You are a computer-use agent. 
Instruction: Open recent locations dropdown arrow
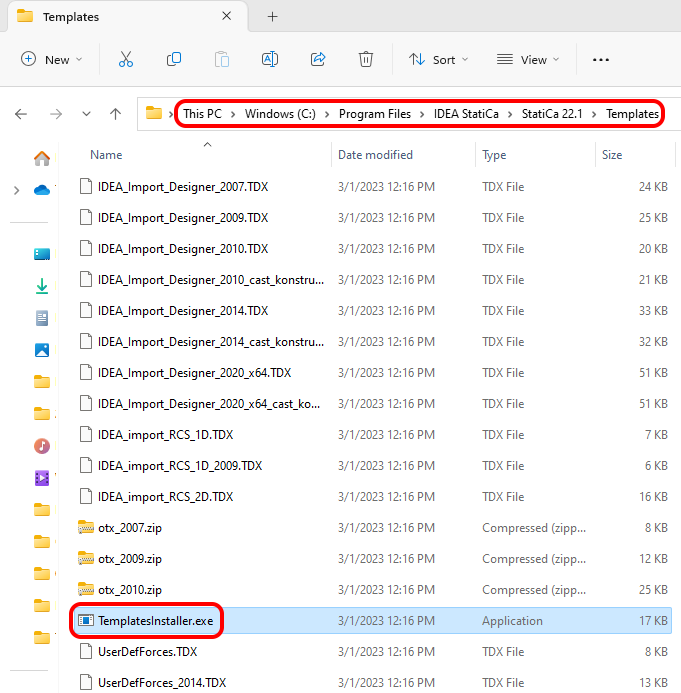(86, 114)
